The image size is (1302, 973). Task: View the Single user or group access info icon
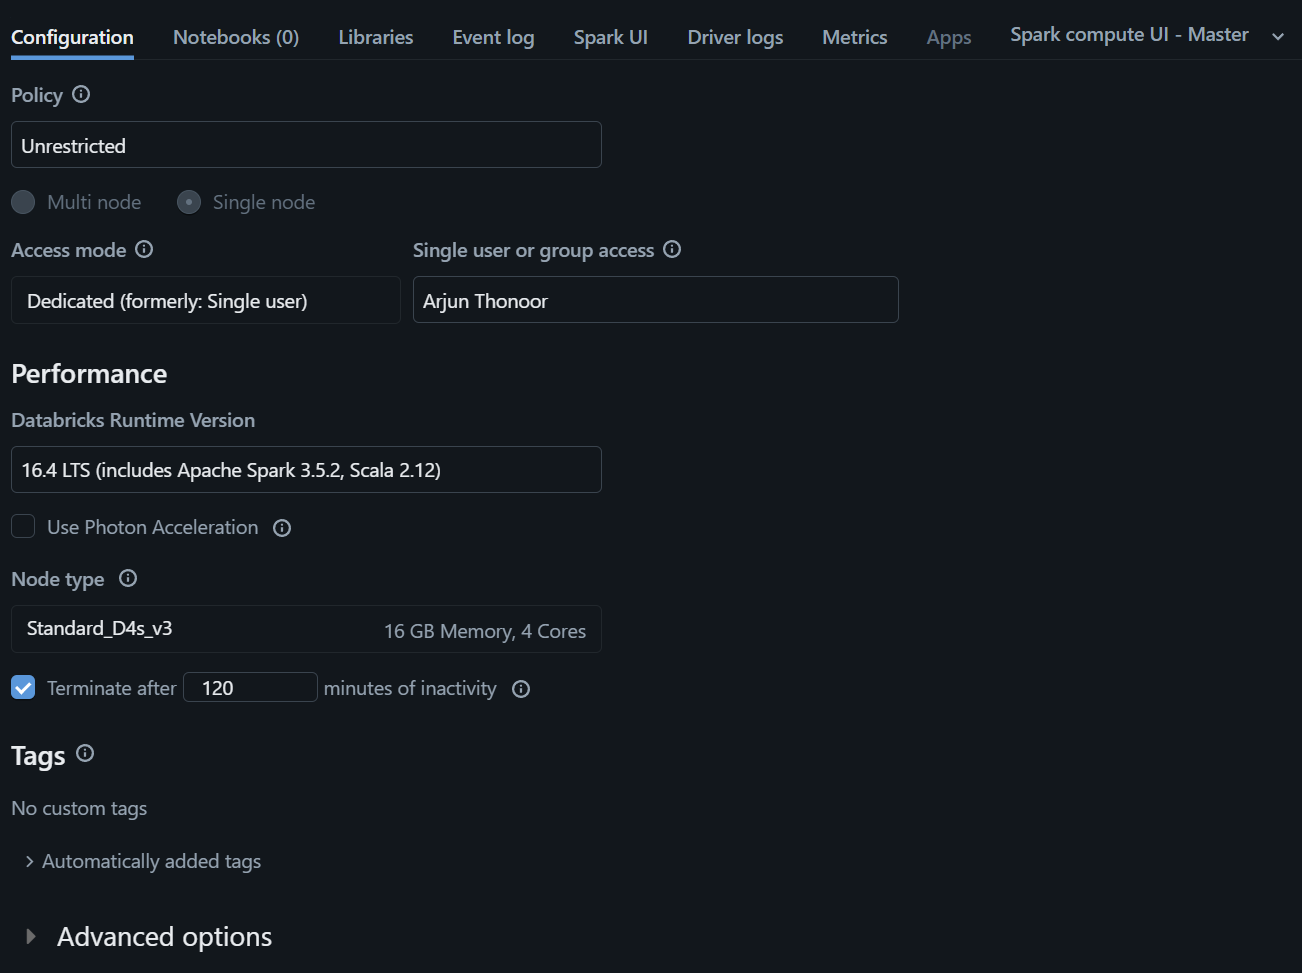672,250
